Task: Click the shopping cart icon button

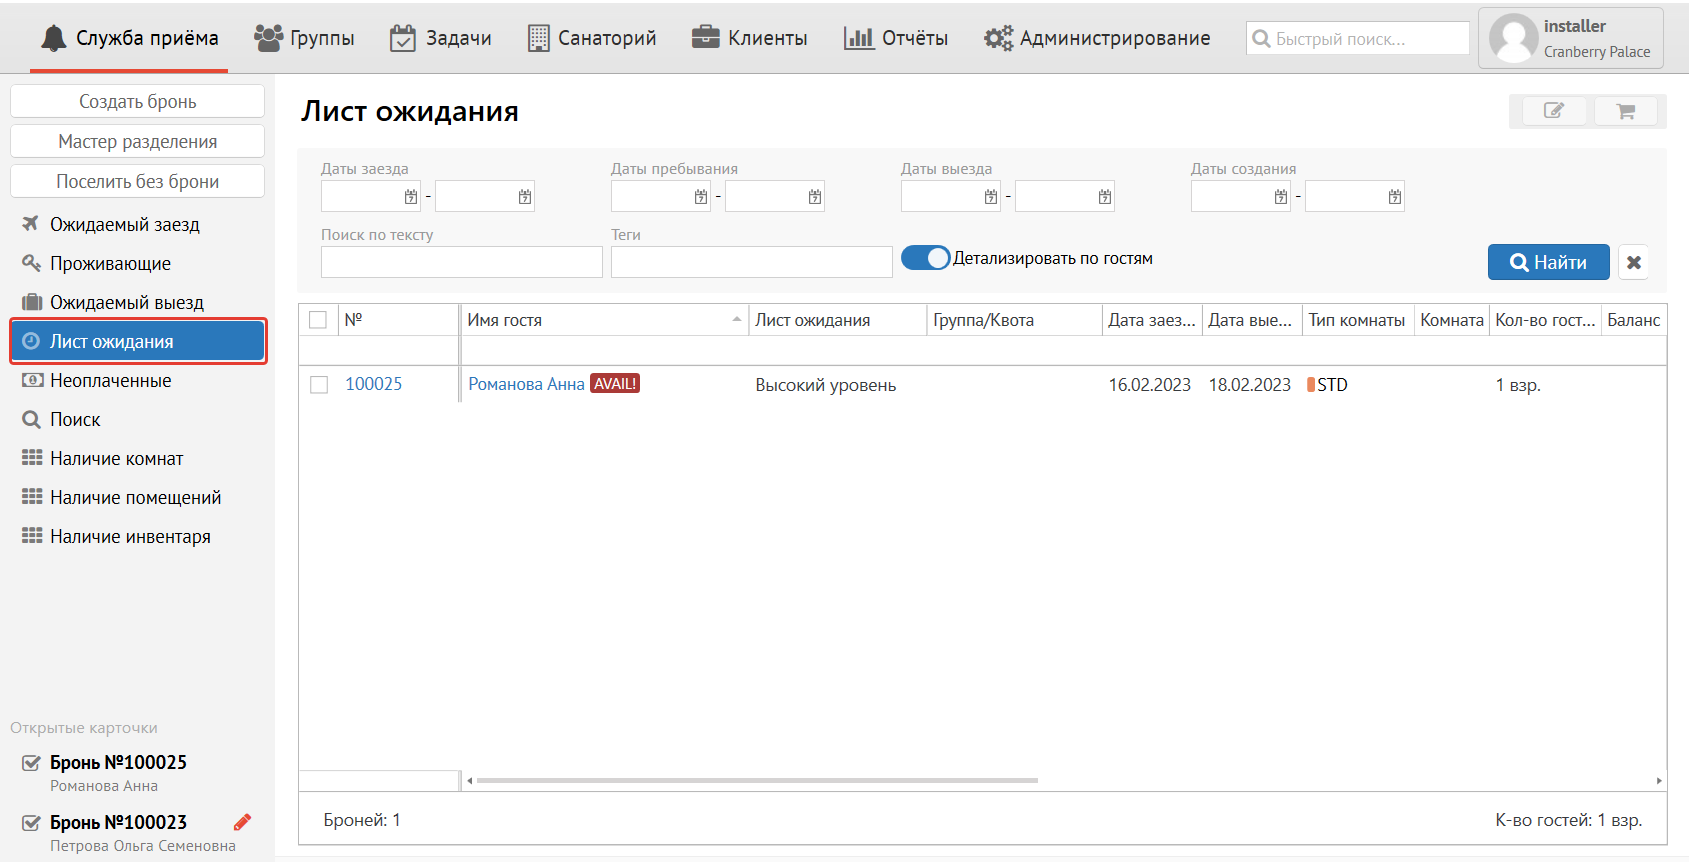Action: coord(1625,111)
